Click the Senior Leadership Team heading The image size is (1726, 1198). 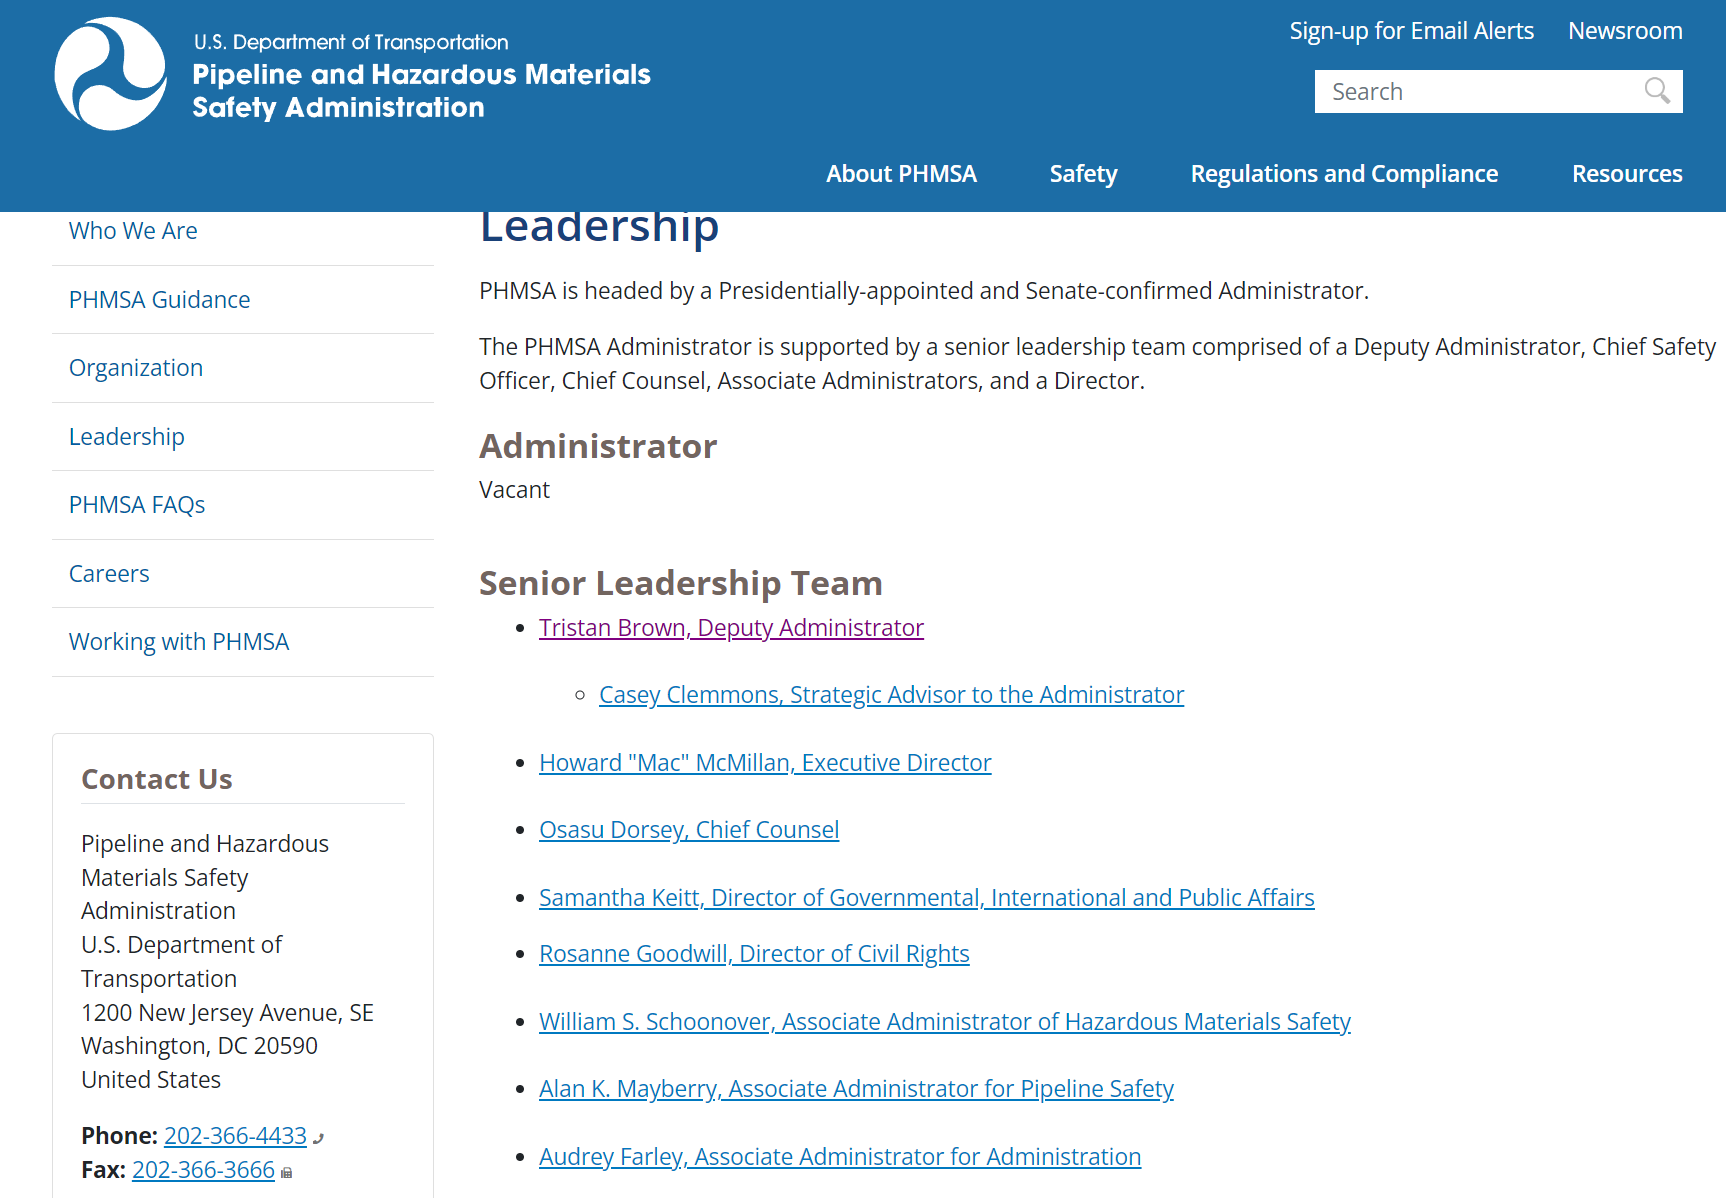680,583
